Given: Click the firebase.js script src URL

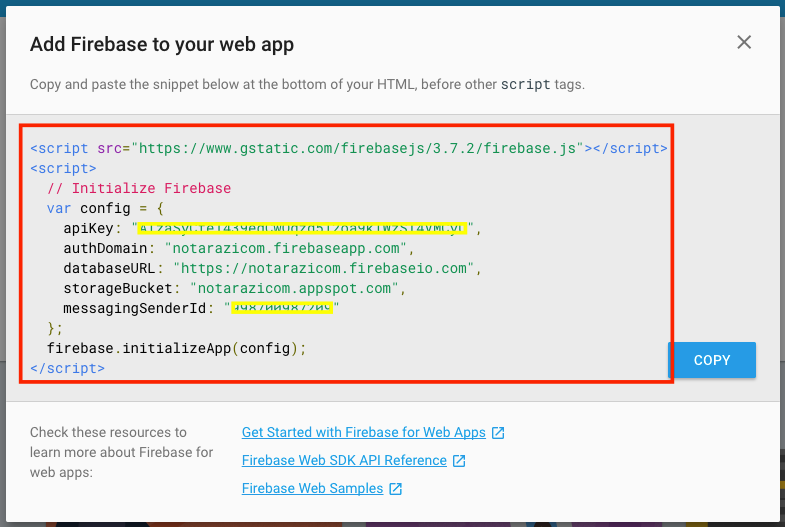Looking at the screenshot, I should tap(357, 149).
